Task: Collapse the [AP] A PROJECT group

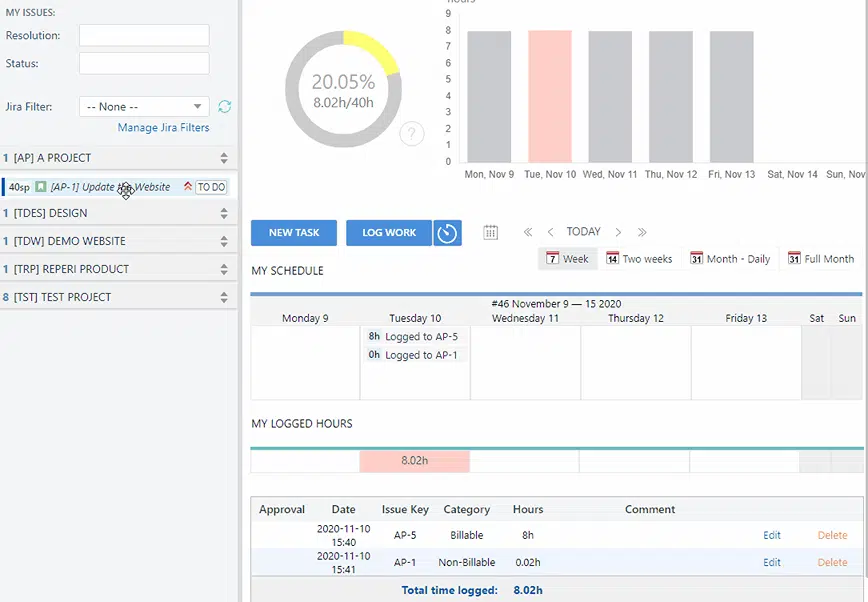Action: (x=224, y=158)
